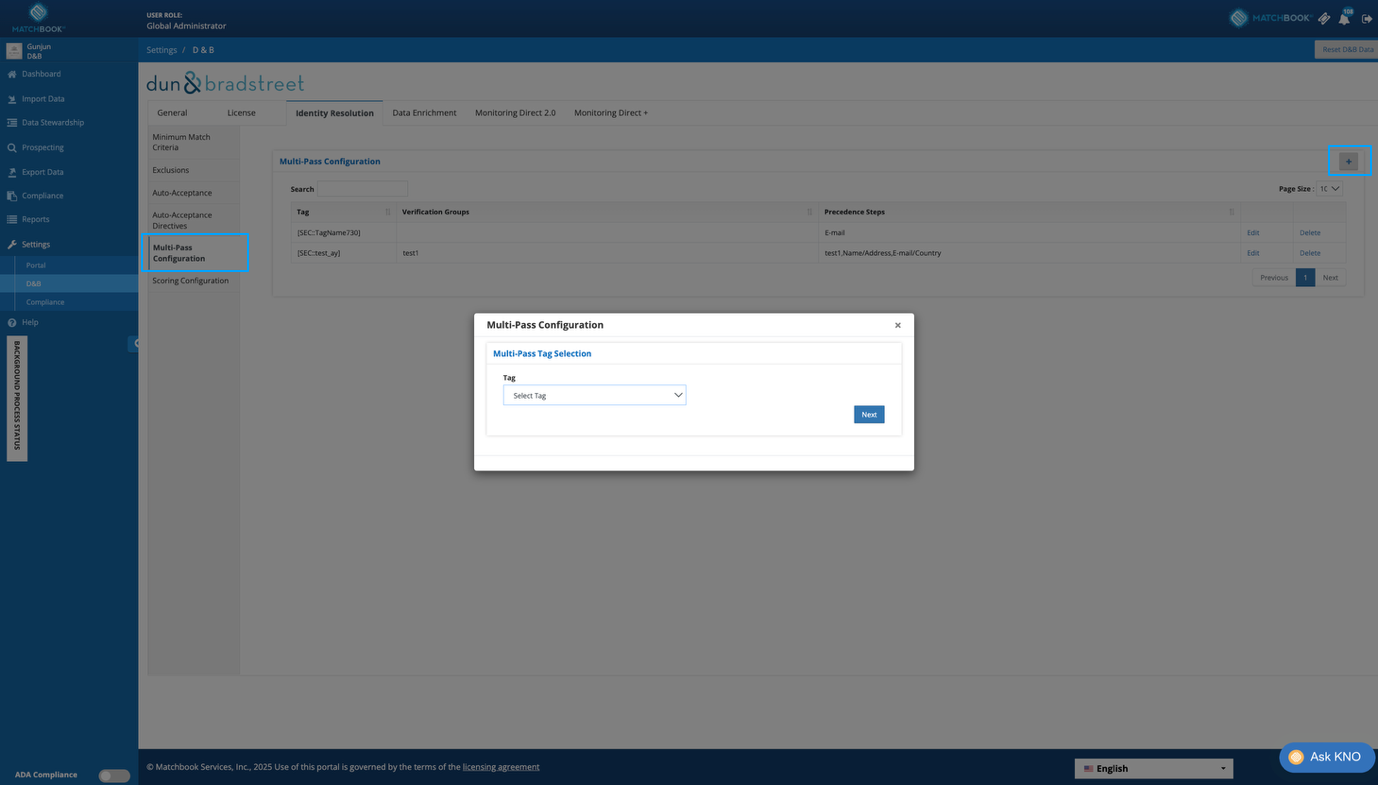
Task: Switch to the Monitoring Direct + tab
Action: tap(611, 113)
